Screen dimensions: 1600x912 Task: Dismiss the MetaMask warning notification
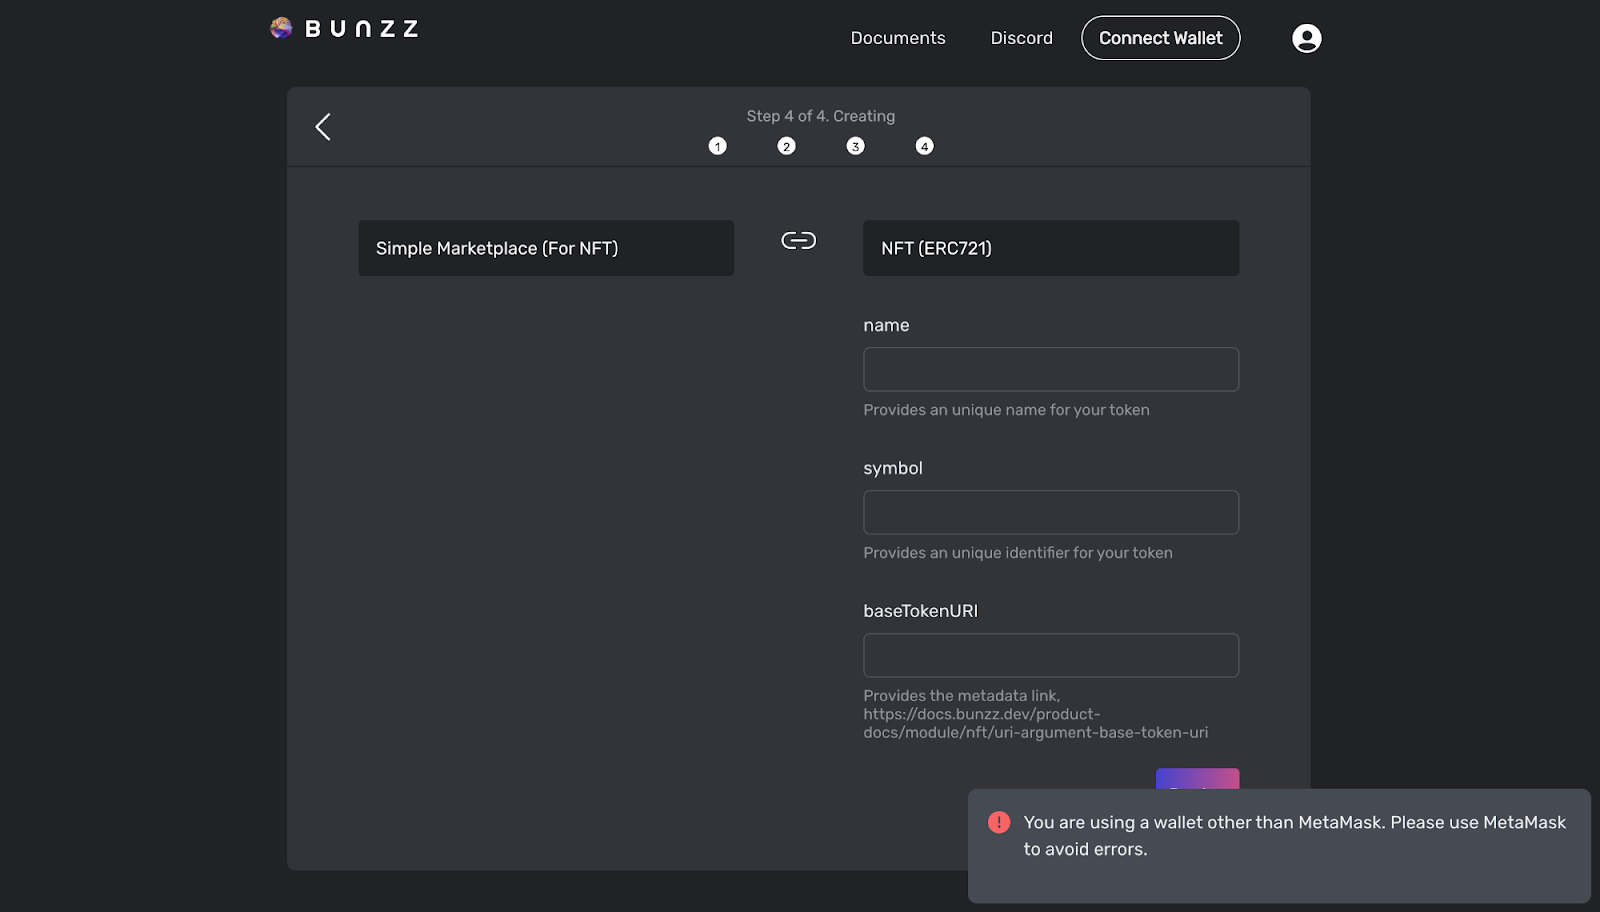point(1279,845)
